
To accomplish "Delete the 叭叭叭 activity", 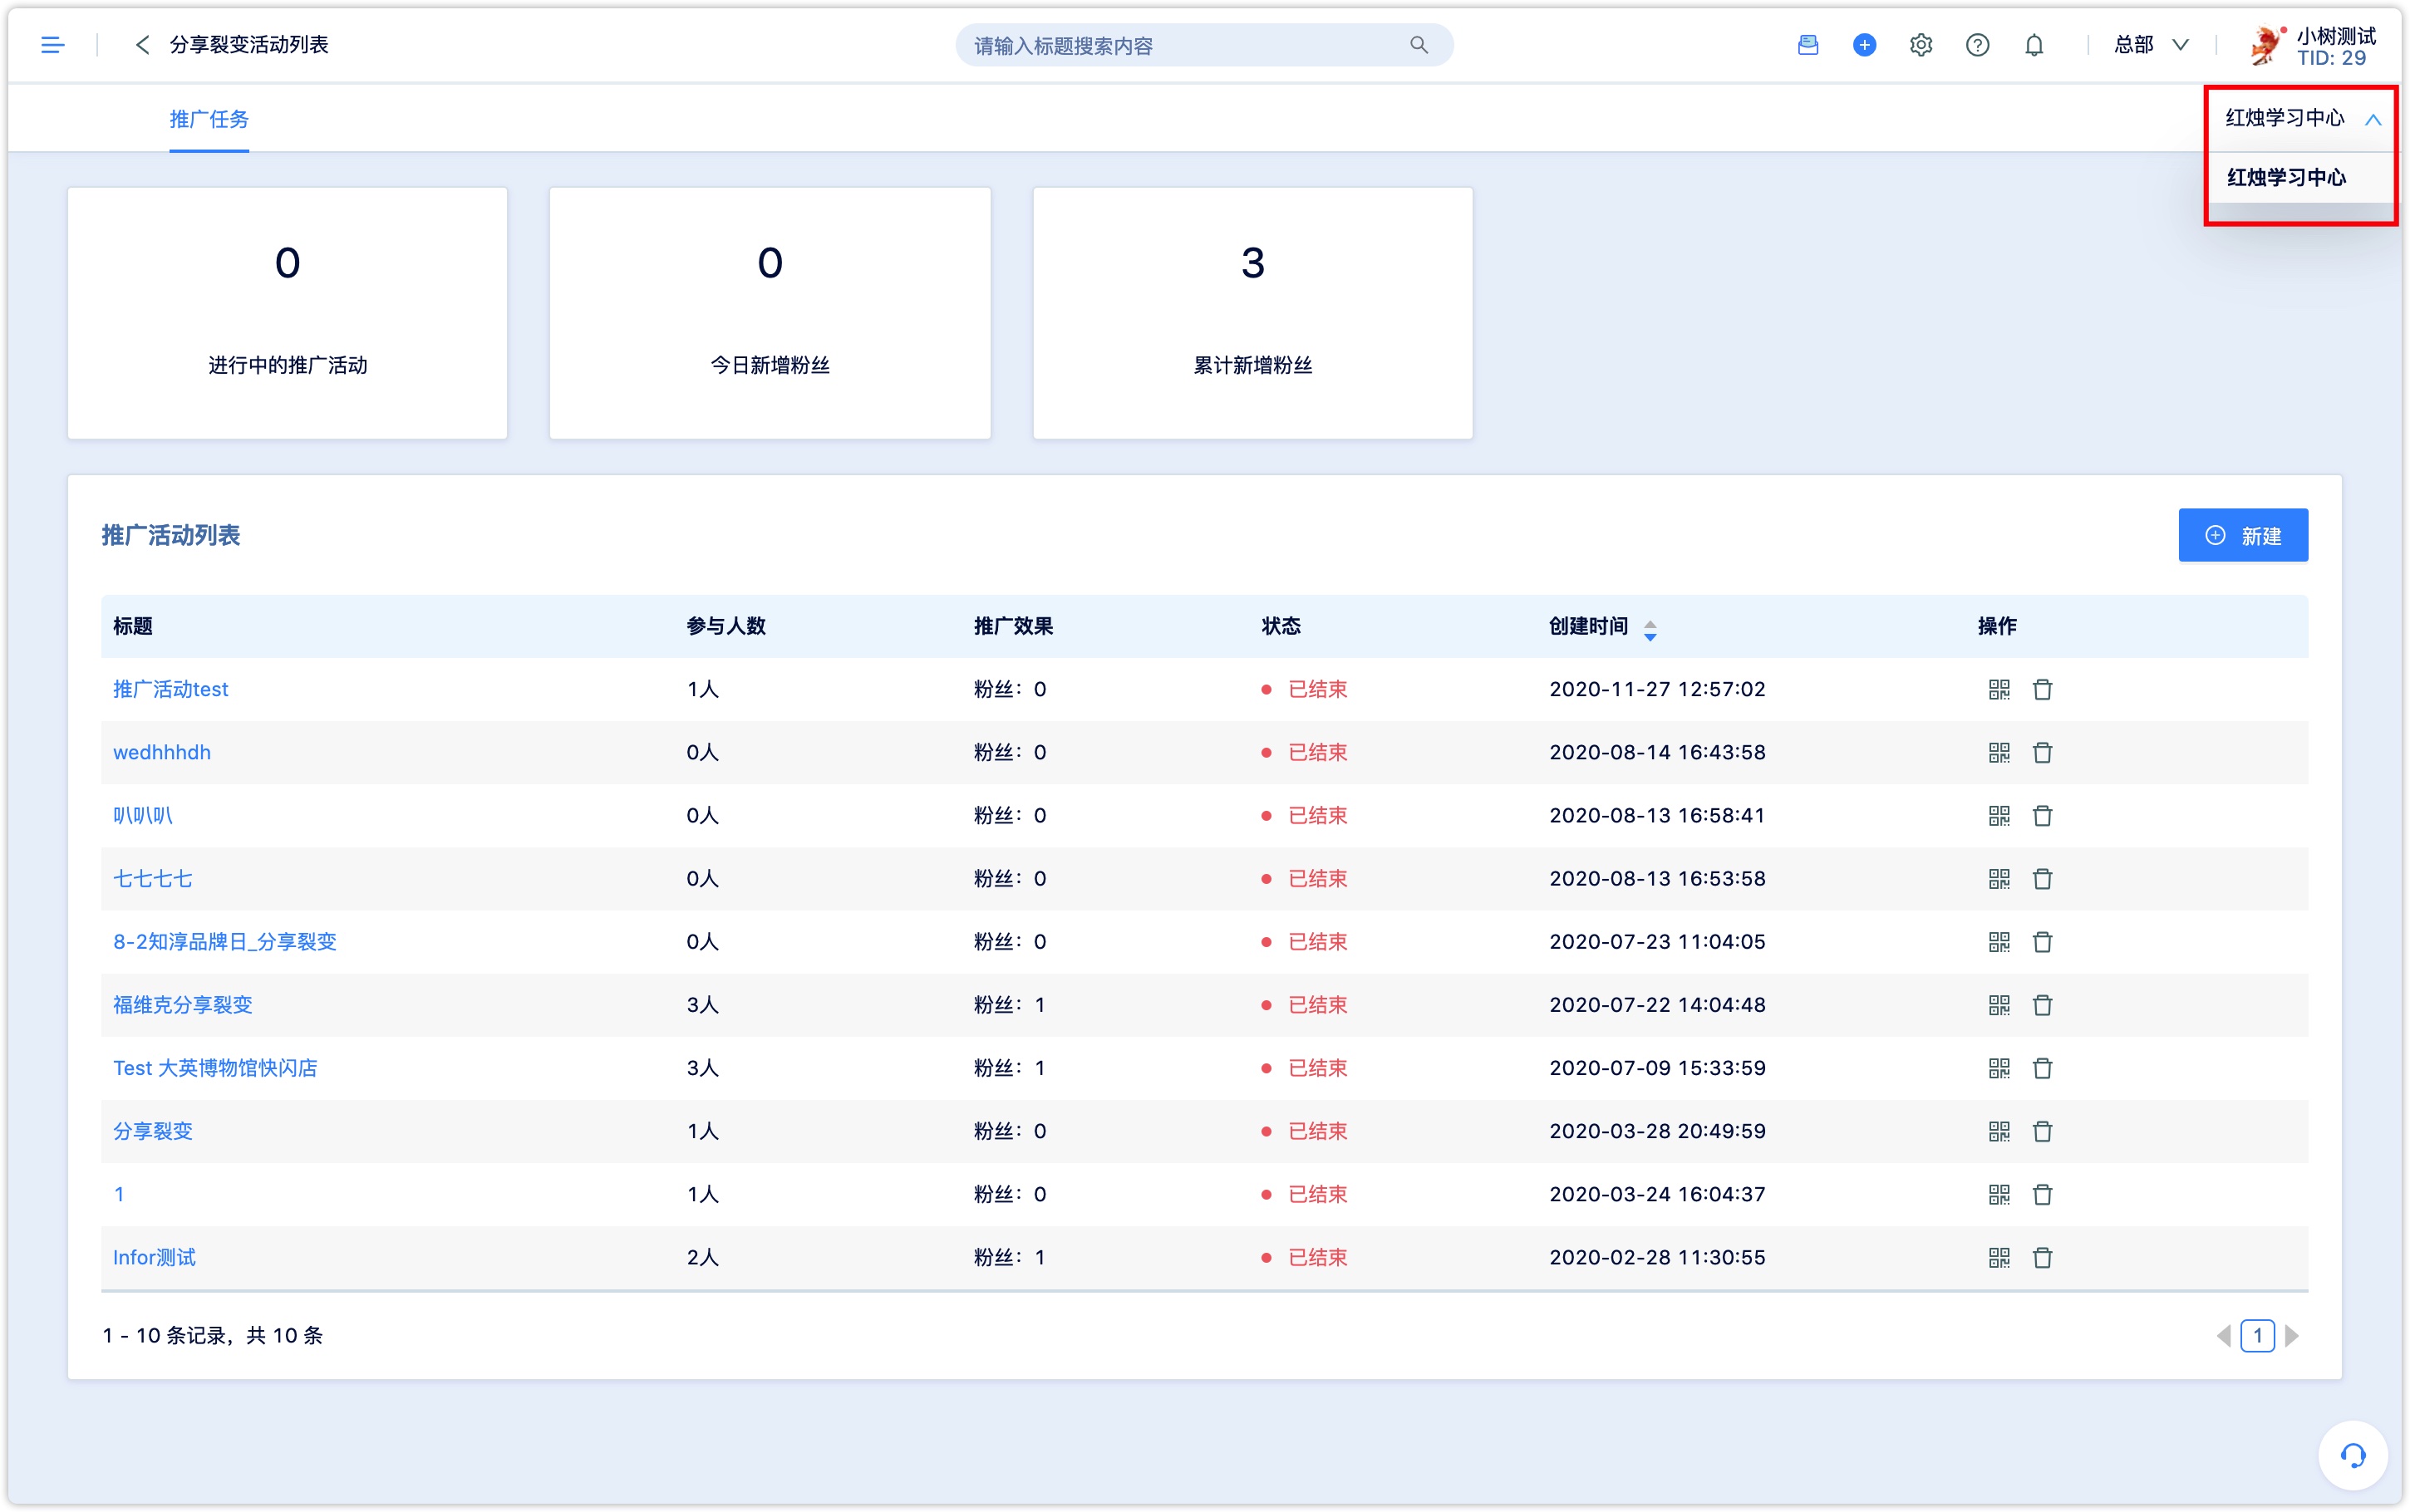I will click(x=2042, y=815).
